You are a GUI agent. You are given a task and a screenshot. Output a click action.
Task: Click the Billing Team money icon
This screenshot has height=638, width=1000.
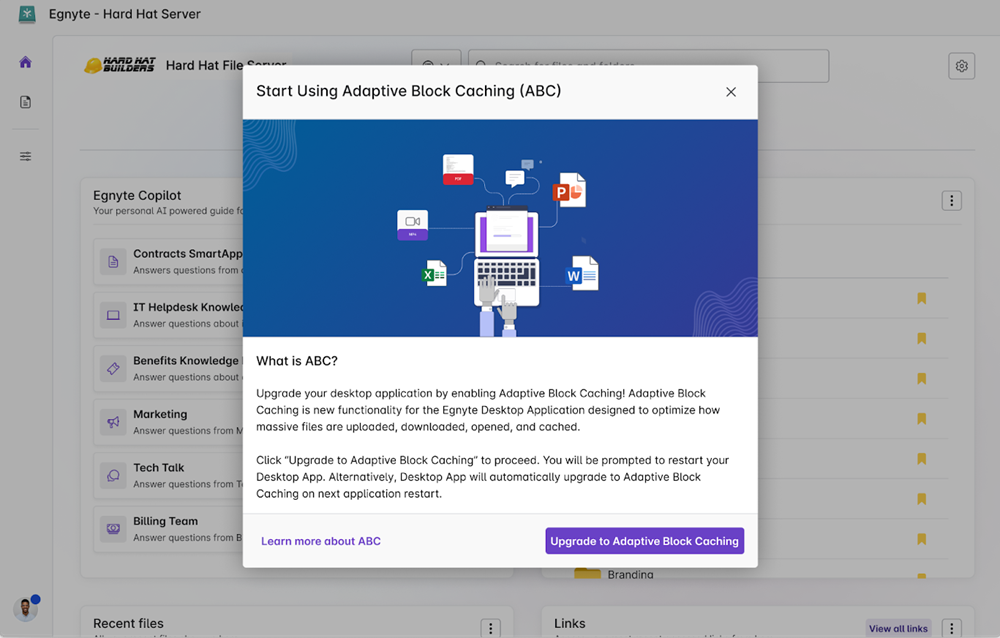113,528
